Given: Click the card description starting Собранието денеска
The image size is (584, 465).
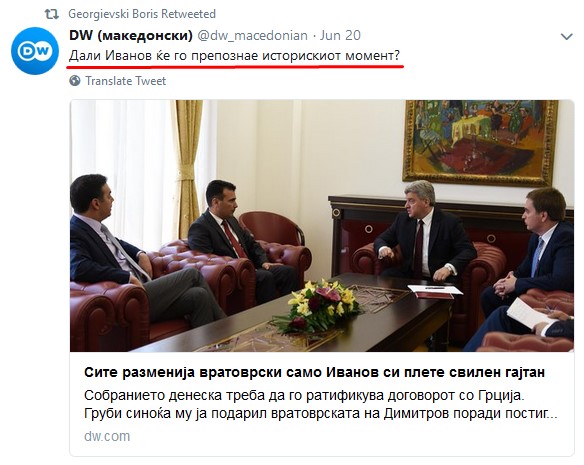Looking at the screenshot, I should (x=320, y=404).
